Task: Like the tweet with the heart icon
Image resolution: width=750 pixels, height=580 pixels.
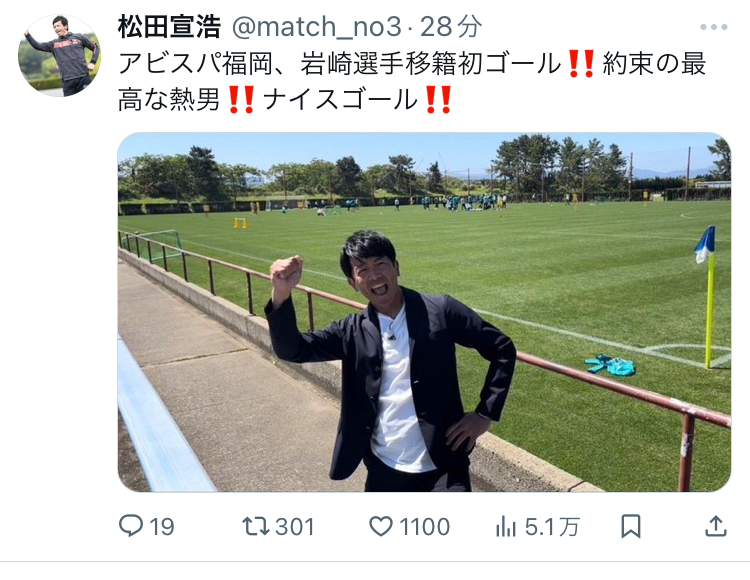Action: (x=381, y=526)
